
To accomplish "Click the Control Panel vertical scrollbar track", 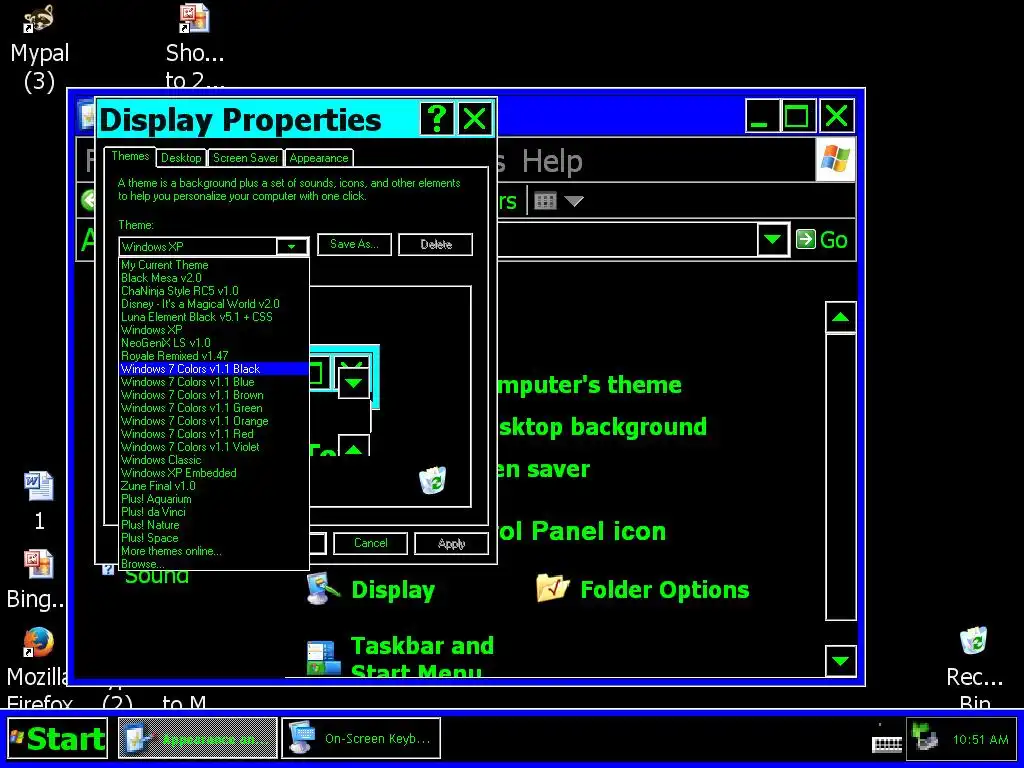I will (840, 477).
